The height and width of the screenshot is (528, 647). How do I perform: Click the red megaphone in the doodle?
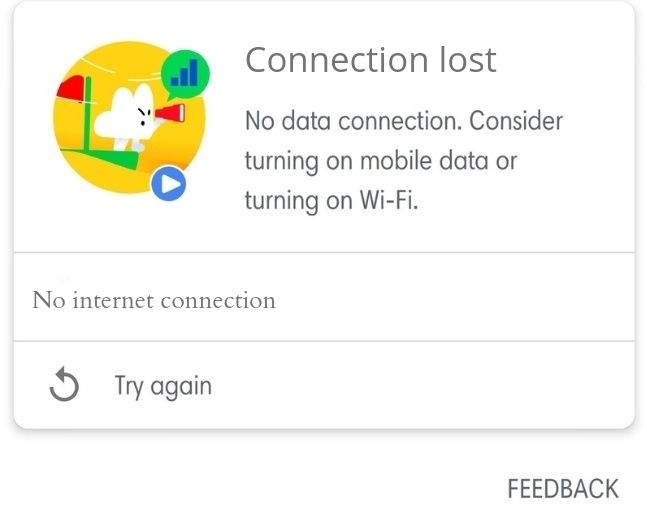coord(170,113)
